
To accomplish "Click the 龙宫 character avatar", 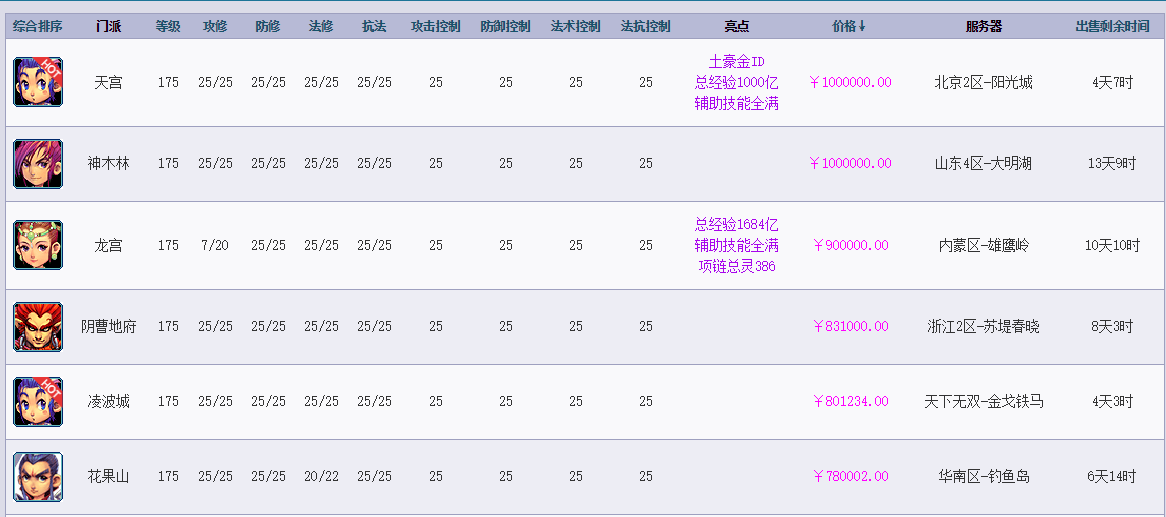I will (38, 245).
